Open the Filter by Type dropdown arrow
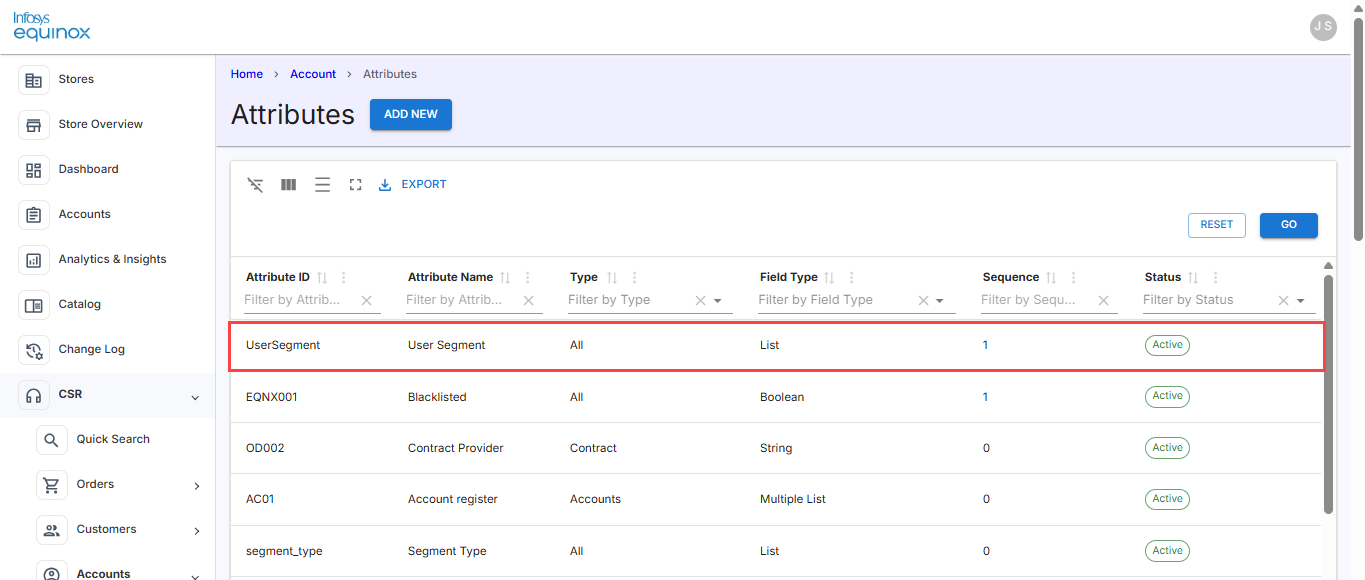The image size is (1365, 580). click(718, 301)
